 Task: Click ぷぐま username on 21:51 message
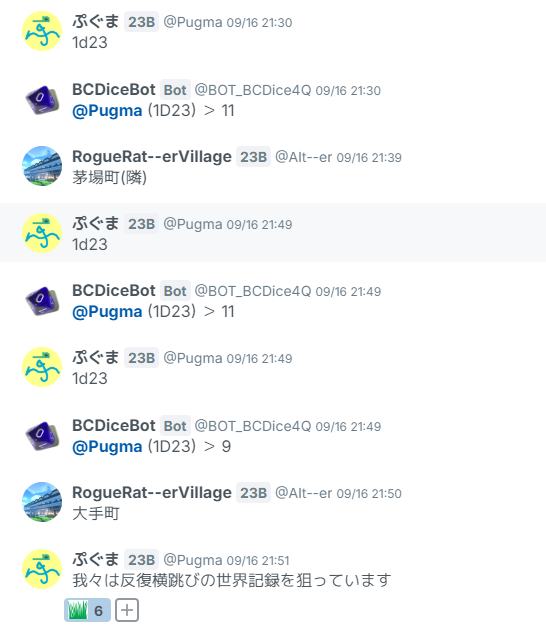point(96,559)
